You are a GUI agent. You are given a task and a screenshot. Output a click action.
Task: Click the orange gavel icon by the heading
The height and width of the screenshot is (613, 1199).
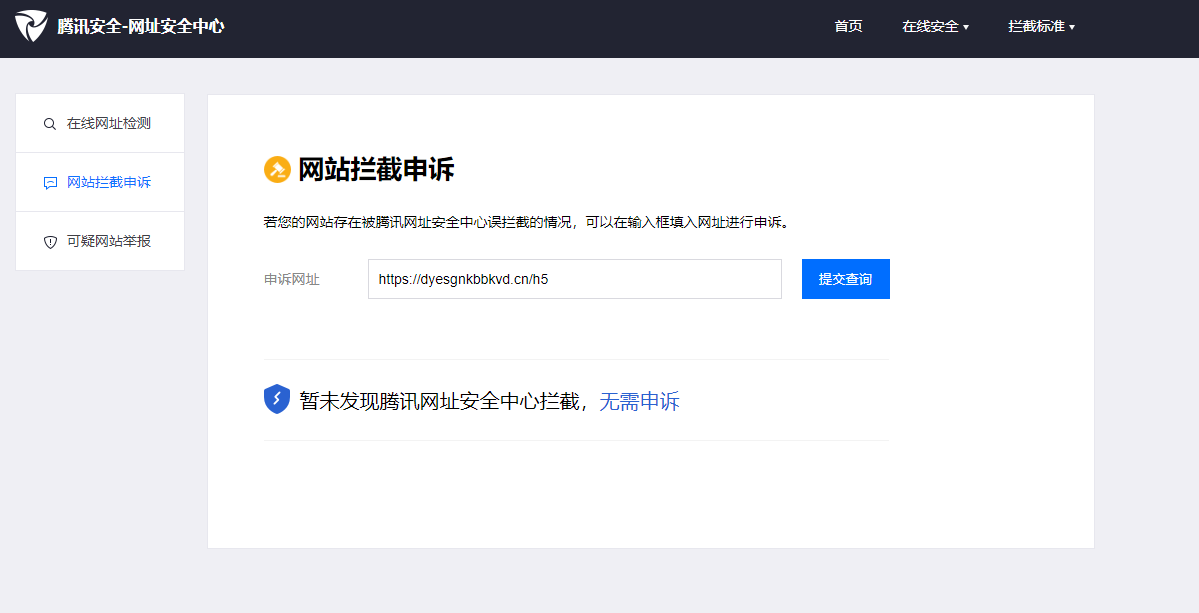(277, 170)
